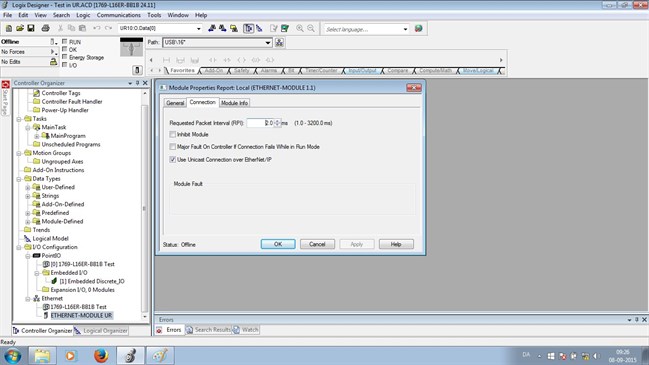Open the Communications menu
The width and height of the screenshot is (649, 365).
tap(119, 15)
